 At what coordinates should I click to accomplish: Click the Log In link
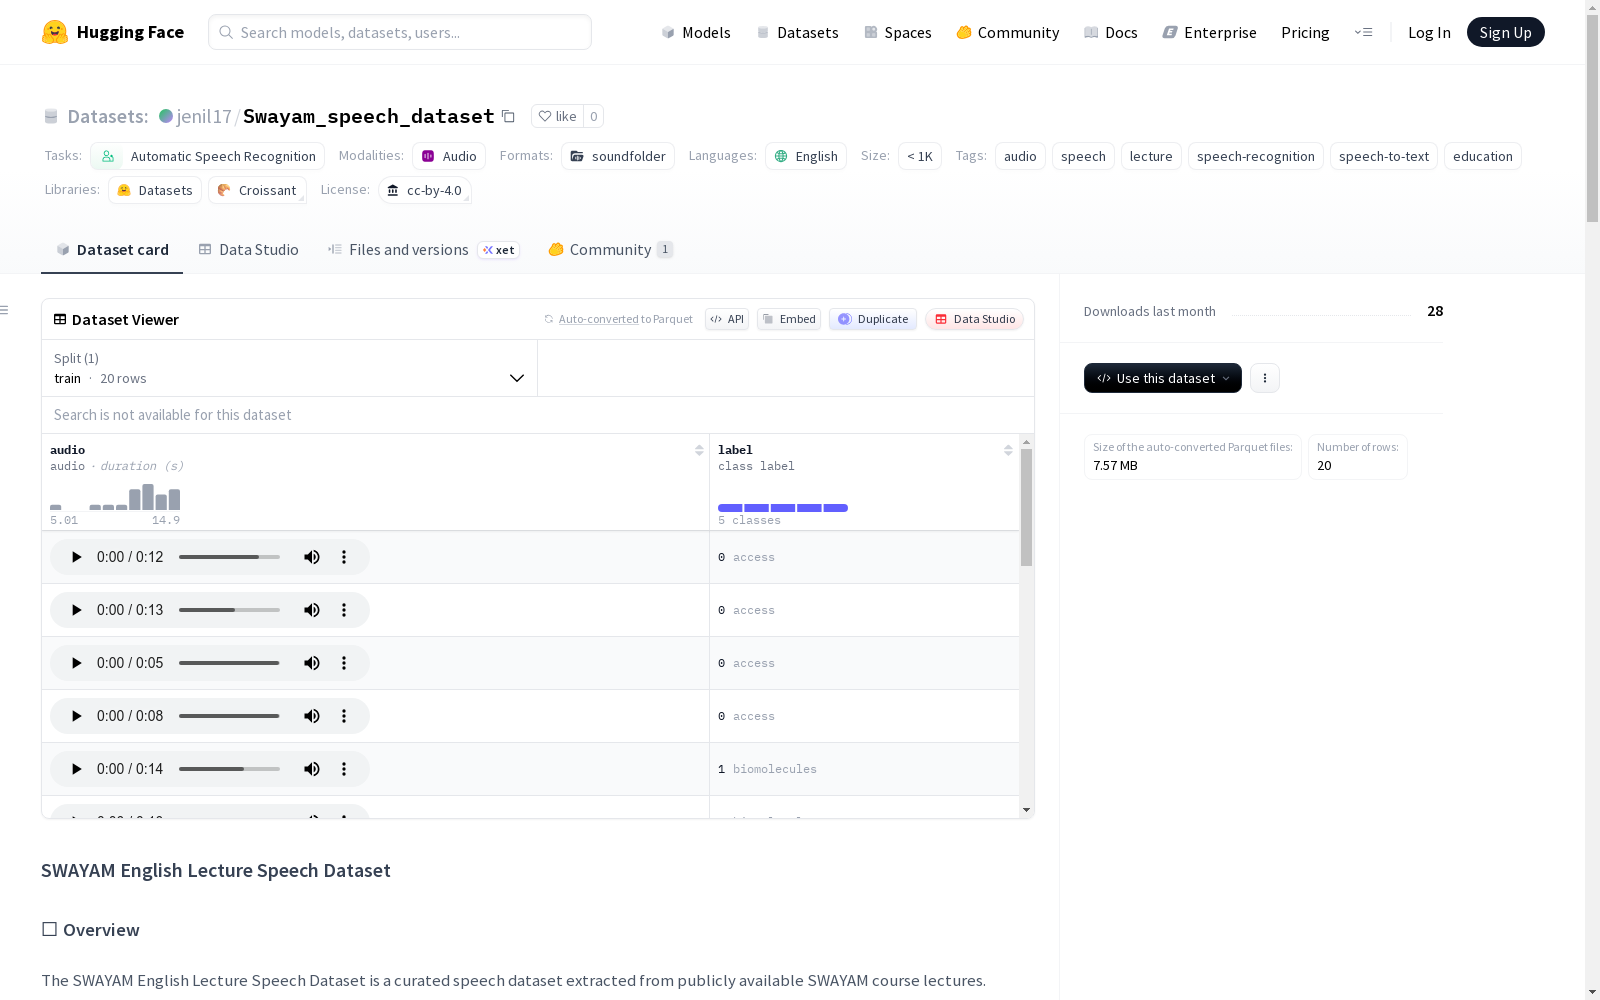1429,32
